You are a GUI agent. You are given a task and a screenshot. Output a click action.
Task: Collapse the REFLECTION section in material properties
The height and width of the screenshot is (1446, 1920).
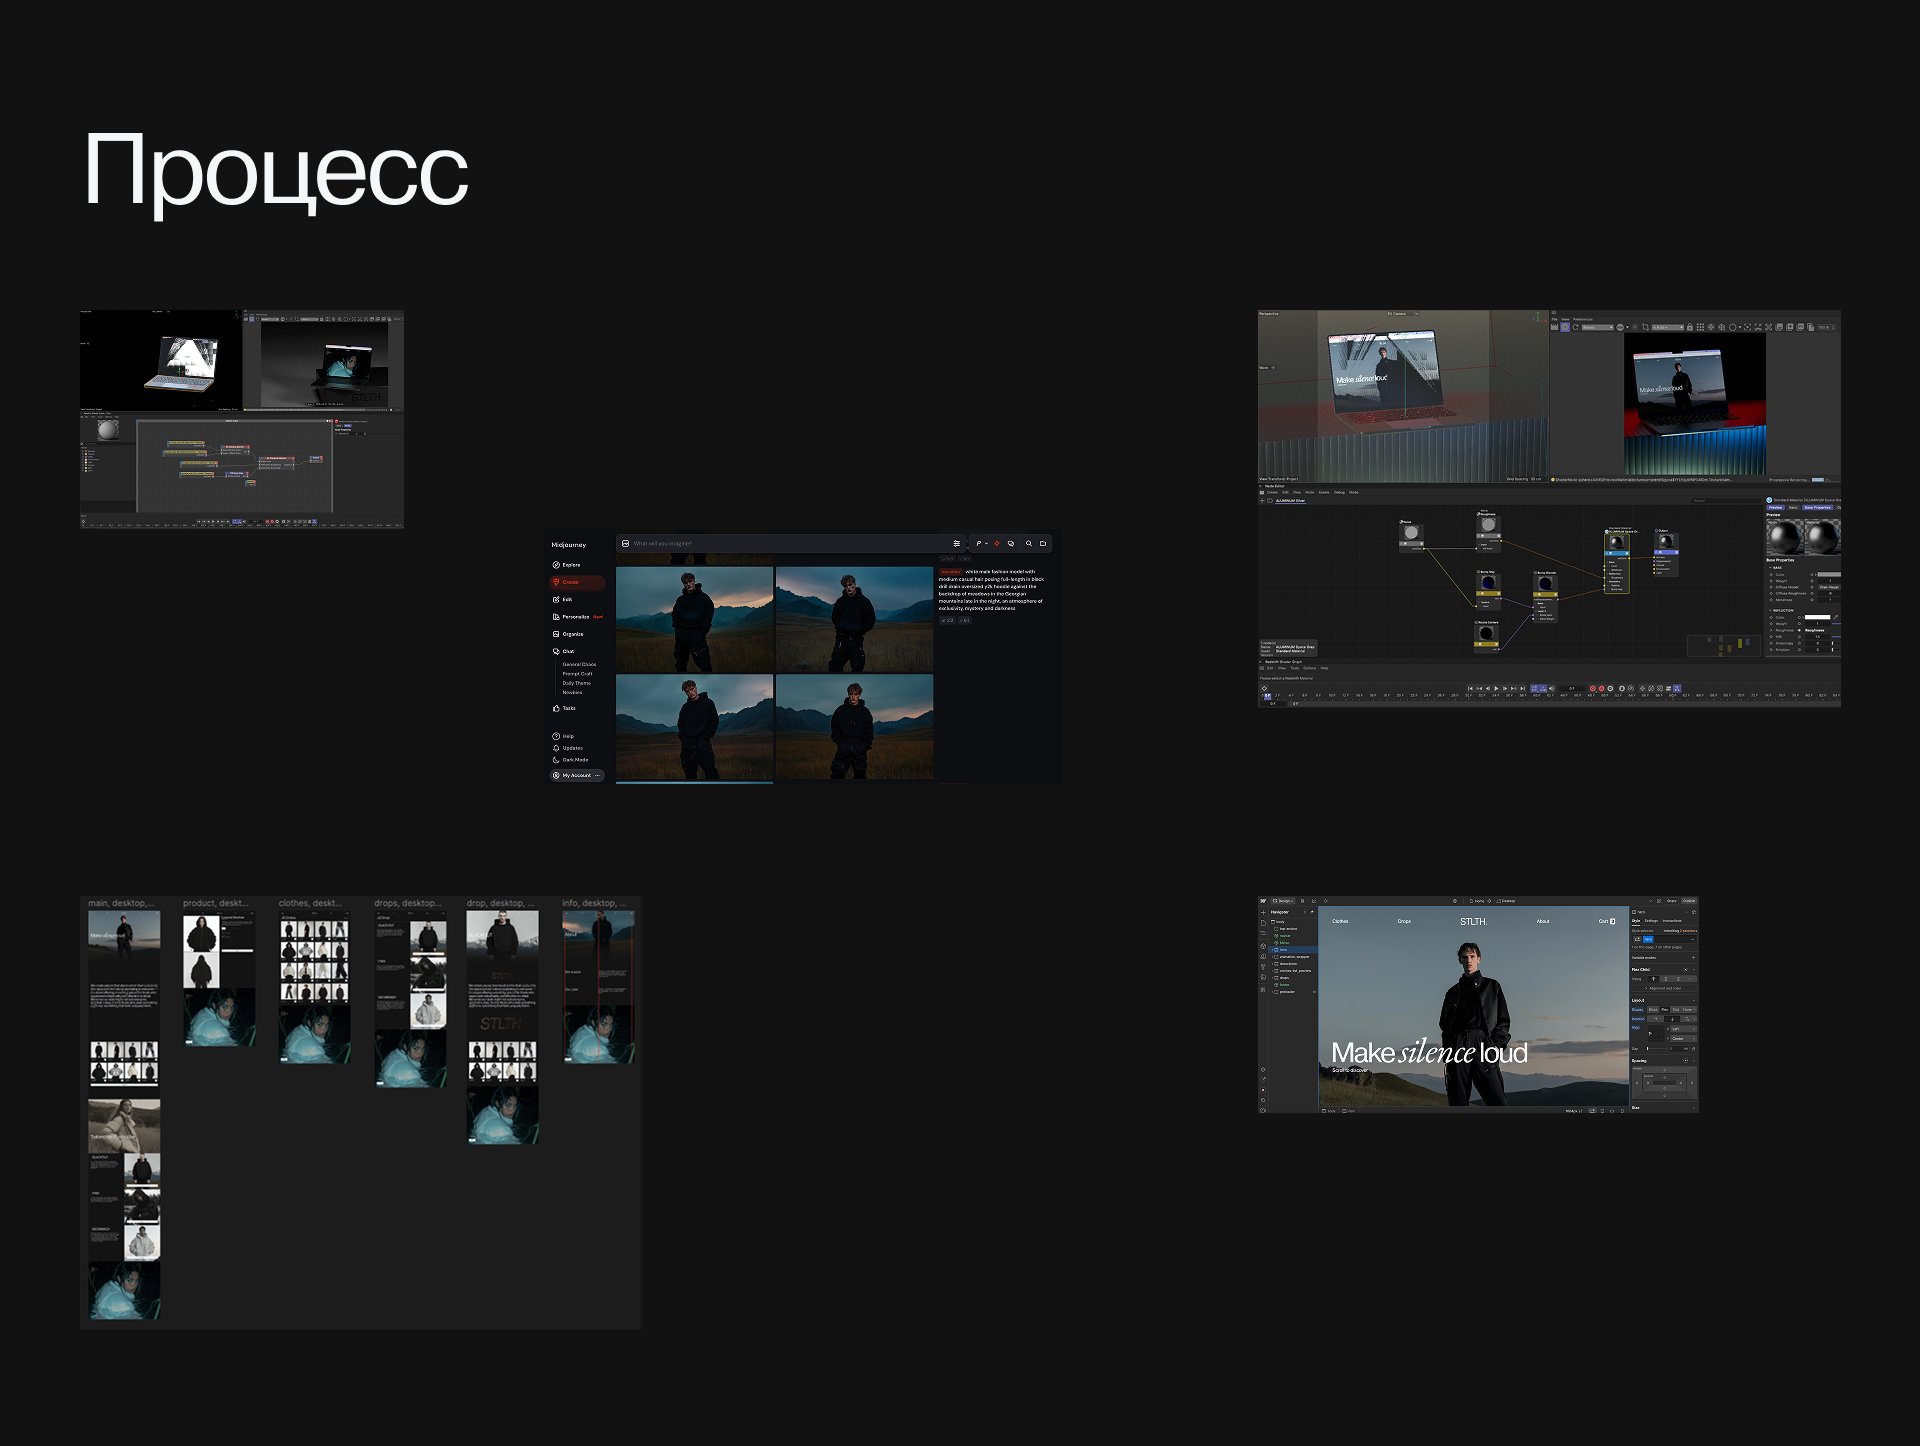(1770, 610)
